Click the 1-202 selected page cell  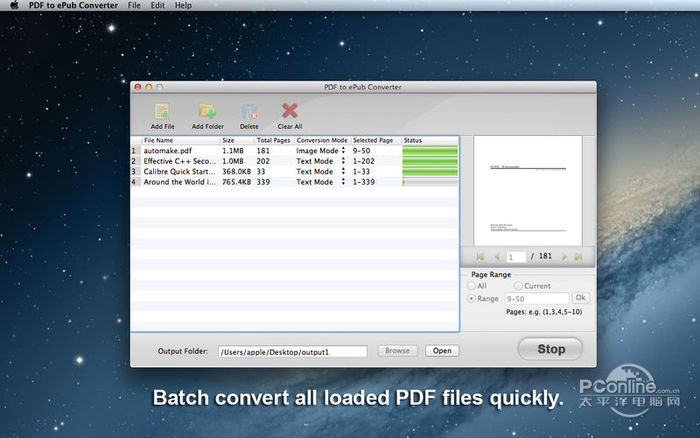coord(363,161)
